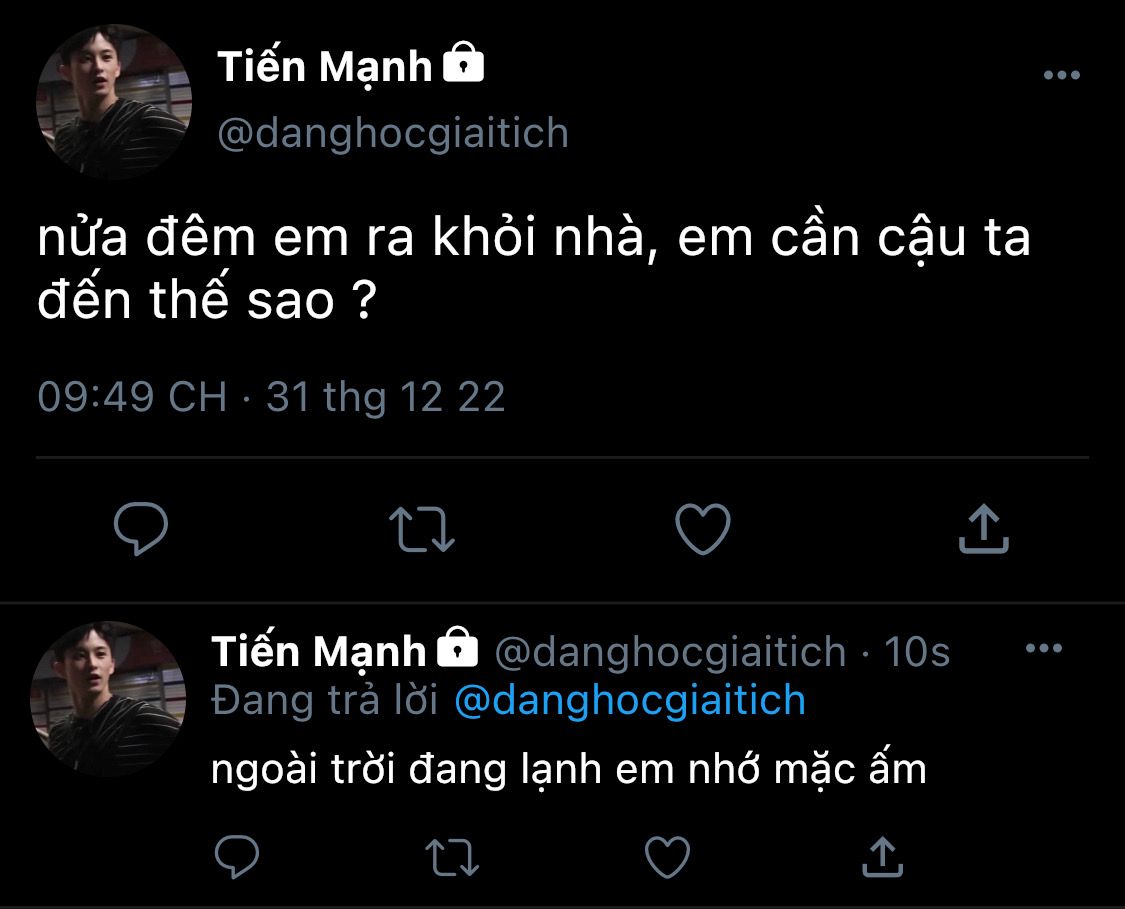Viewport: 1125px width, 909px height.
Task: Retweet the "ngoài trời đang lạnh" reply
Action: tap(452, 857)
